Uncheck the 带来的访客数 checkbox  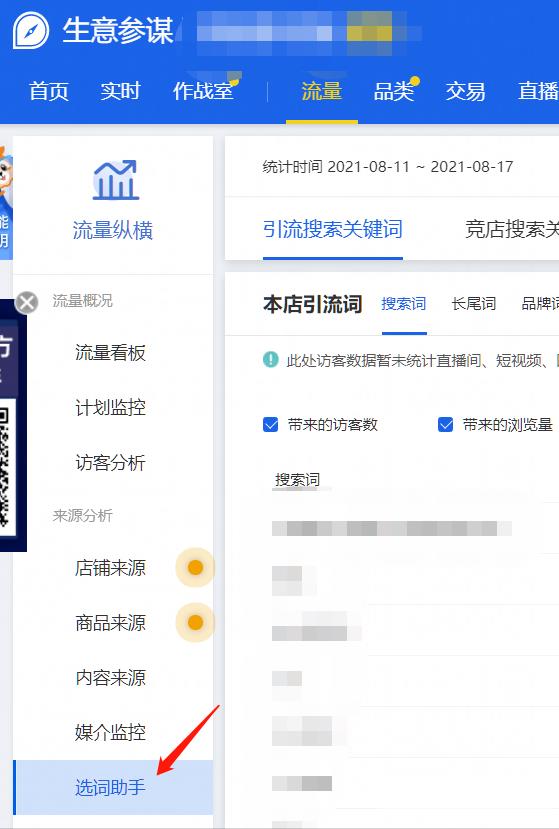click(270, 425)
